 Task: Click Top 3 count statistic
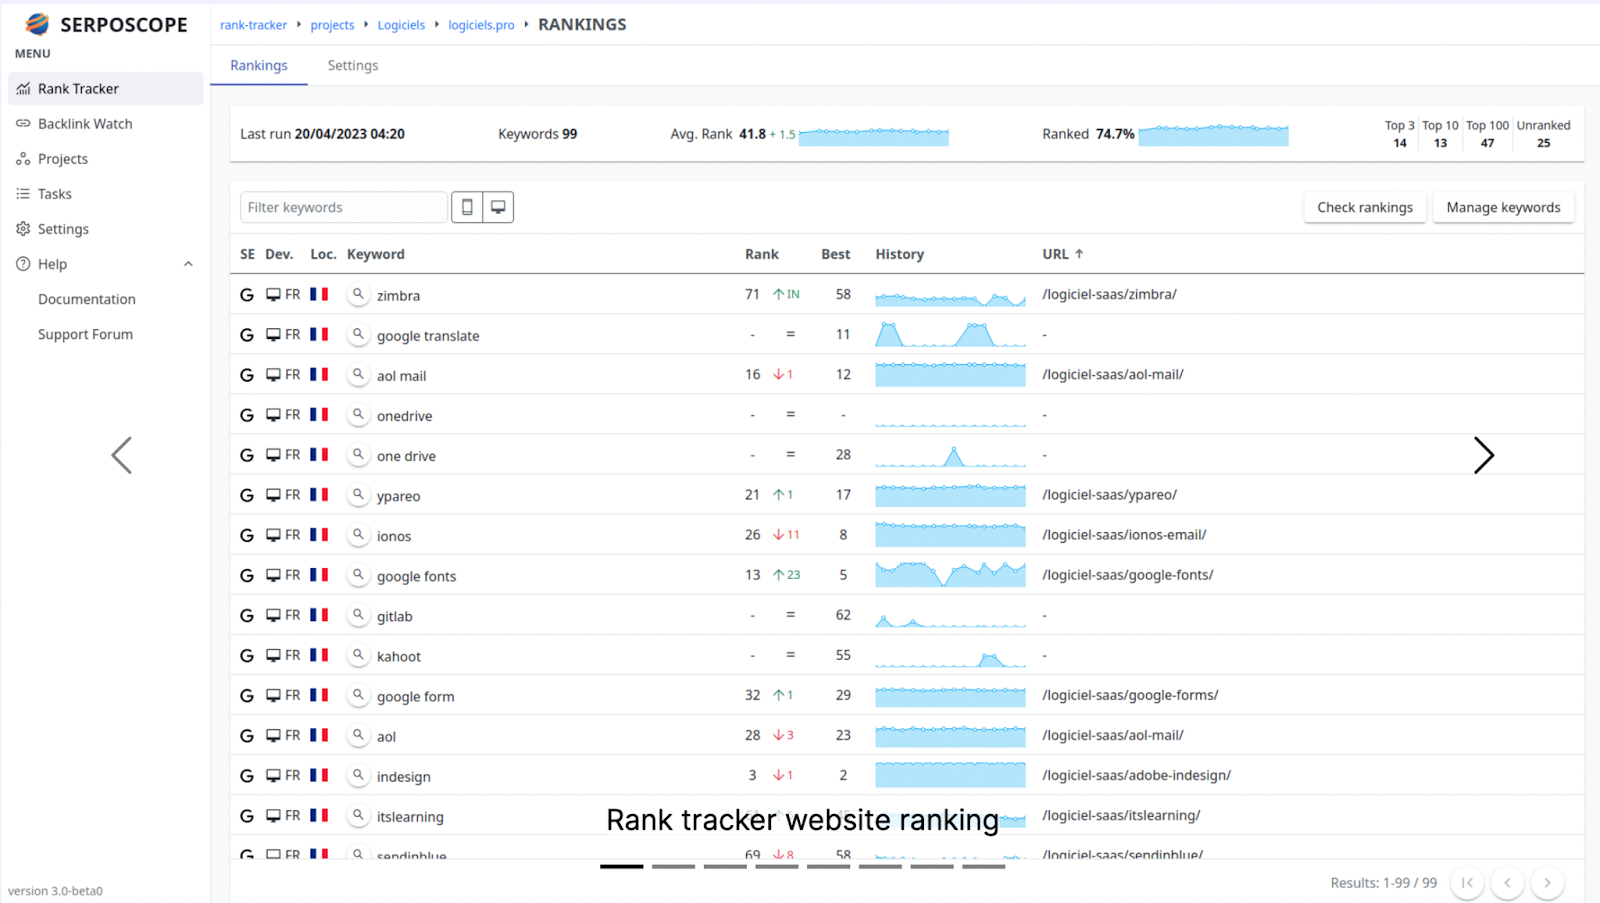tap(1399, 134)
